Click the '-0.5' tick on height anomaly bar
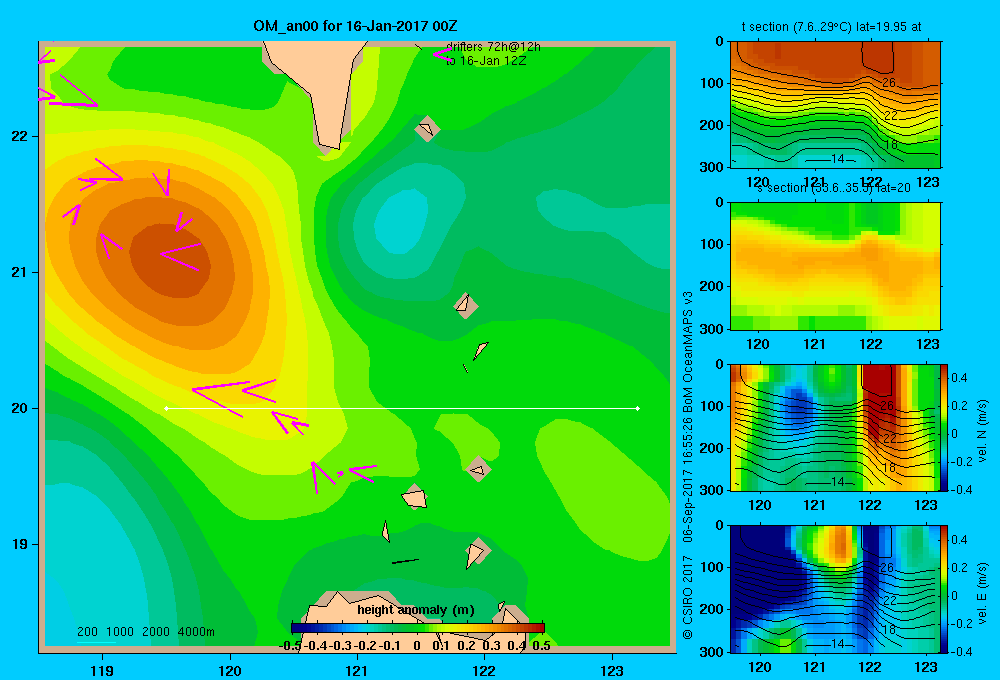 click(290, 646)
